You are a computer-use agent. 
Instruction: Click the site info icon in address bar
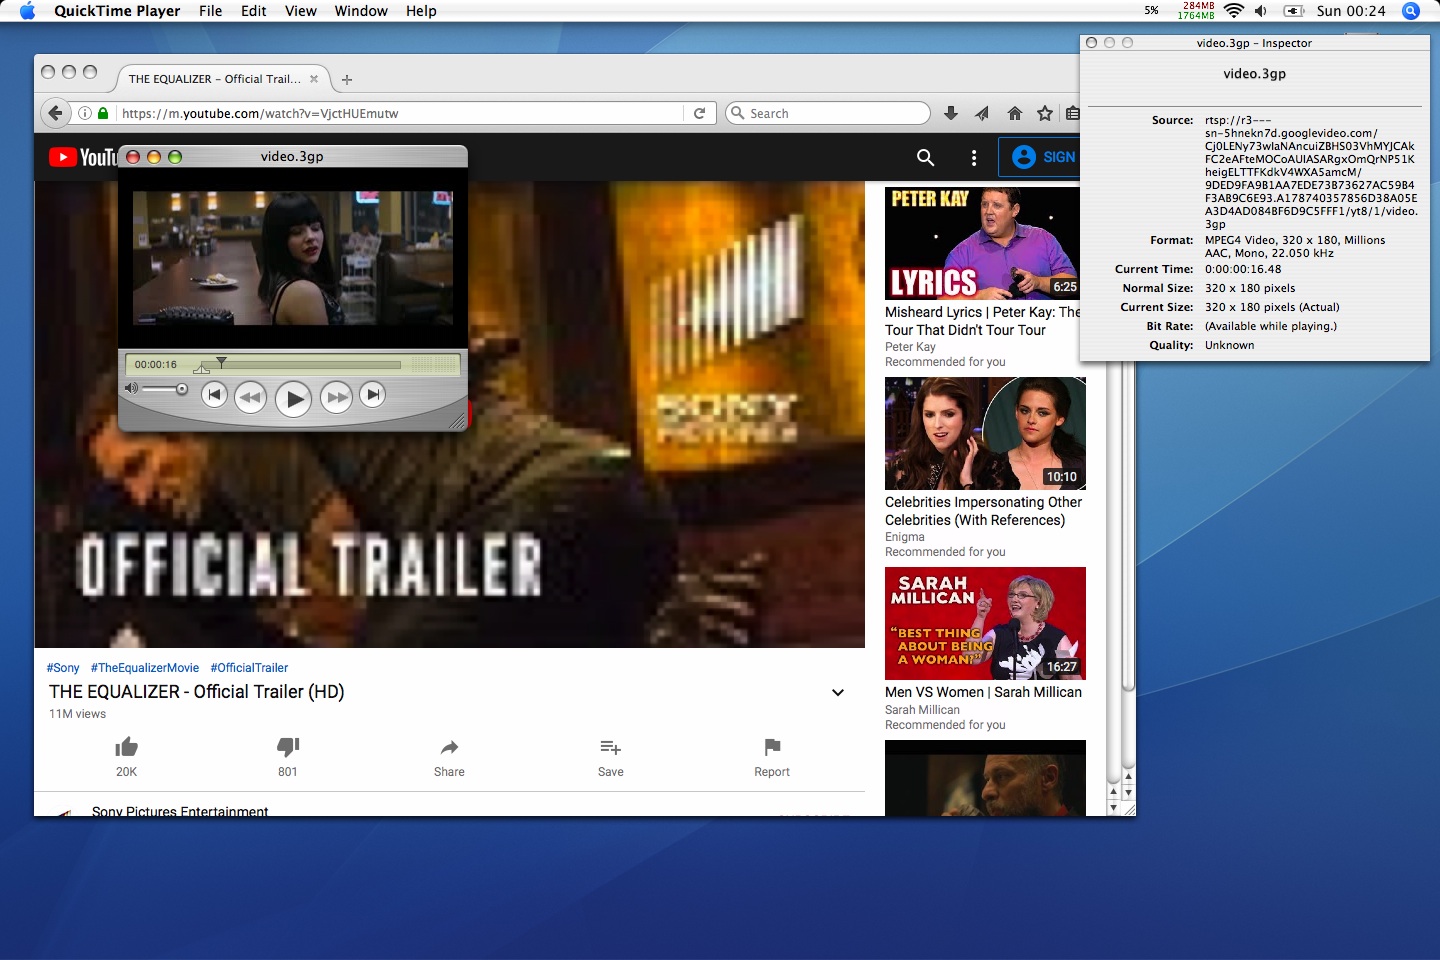click(x=85, y=113)
